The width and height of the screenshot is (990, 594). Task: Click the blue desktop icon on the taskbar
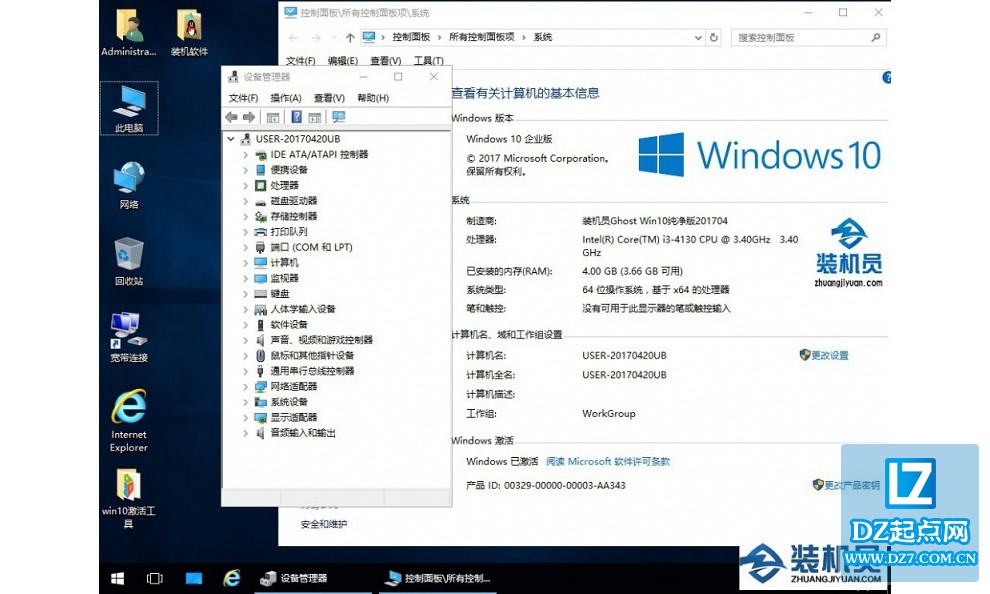tap(194, 578)
